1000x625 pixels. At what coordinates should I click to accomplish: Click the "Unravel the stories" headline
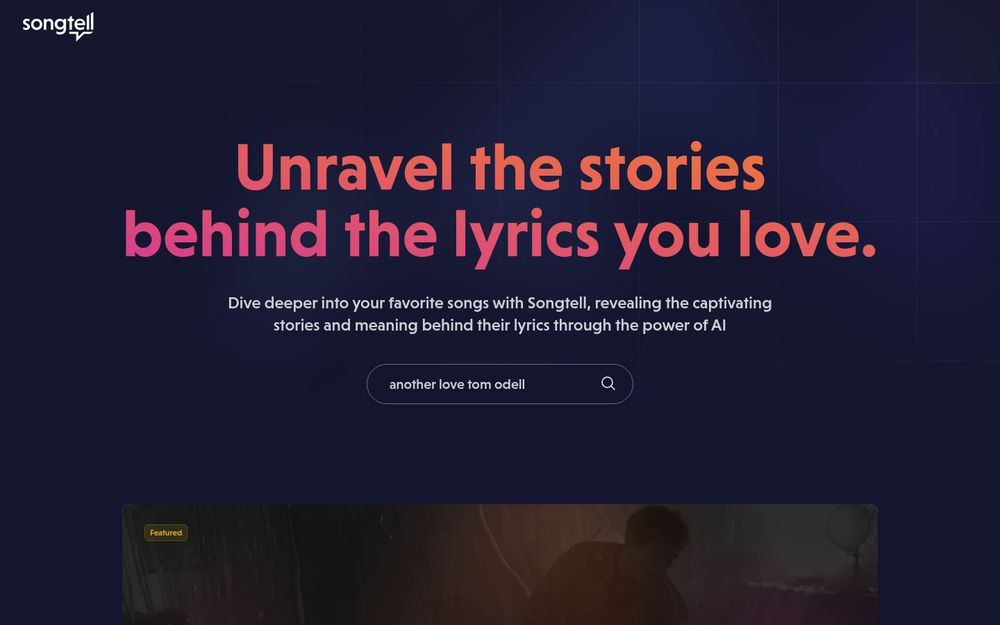[500, 168]
